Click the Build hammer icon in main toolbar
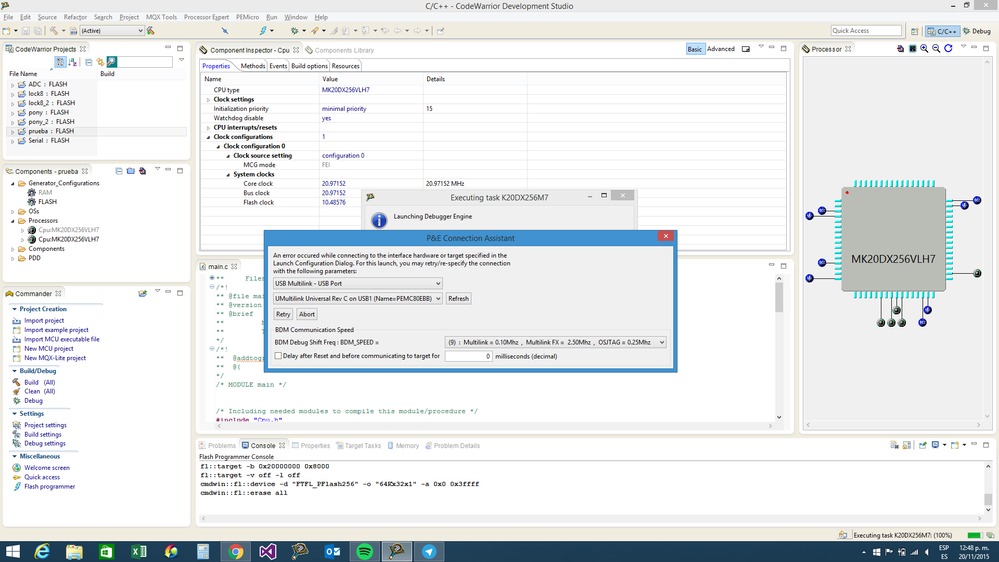The image size is (999, 562). tap(54, 31)
